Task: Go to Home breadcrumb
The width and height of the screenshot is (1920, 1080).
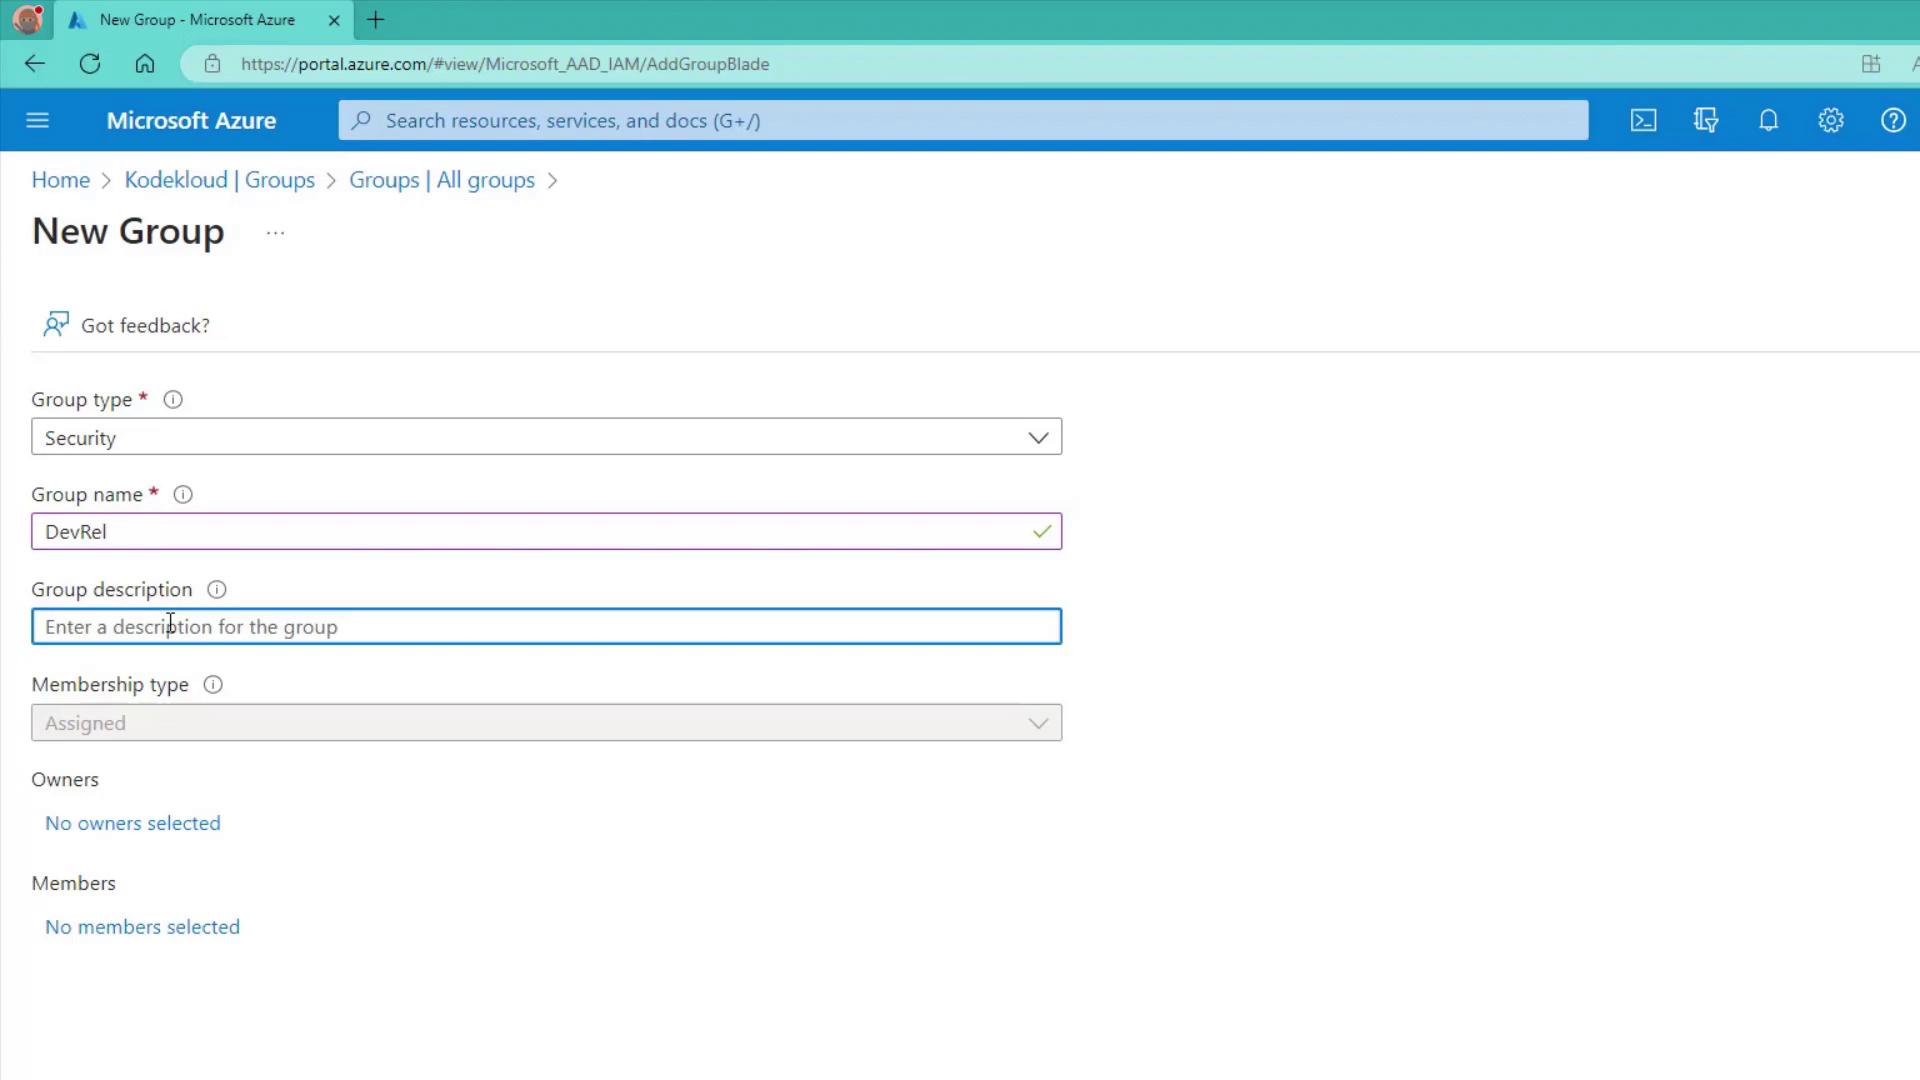Action: click(x=60, y=180)
